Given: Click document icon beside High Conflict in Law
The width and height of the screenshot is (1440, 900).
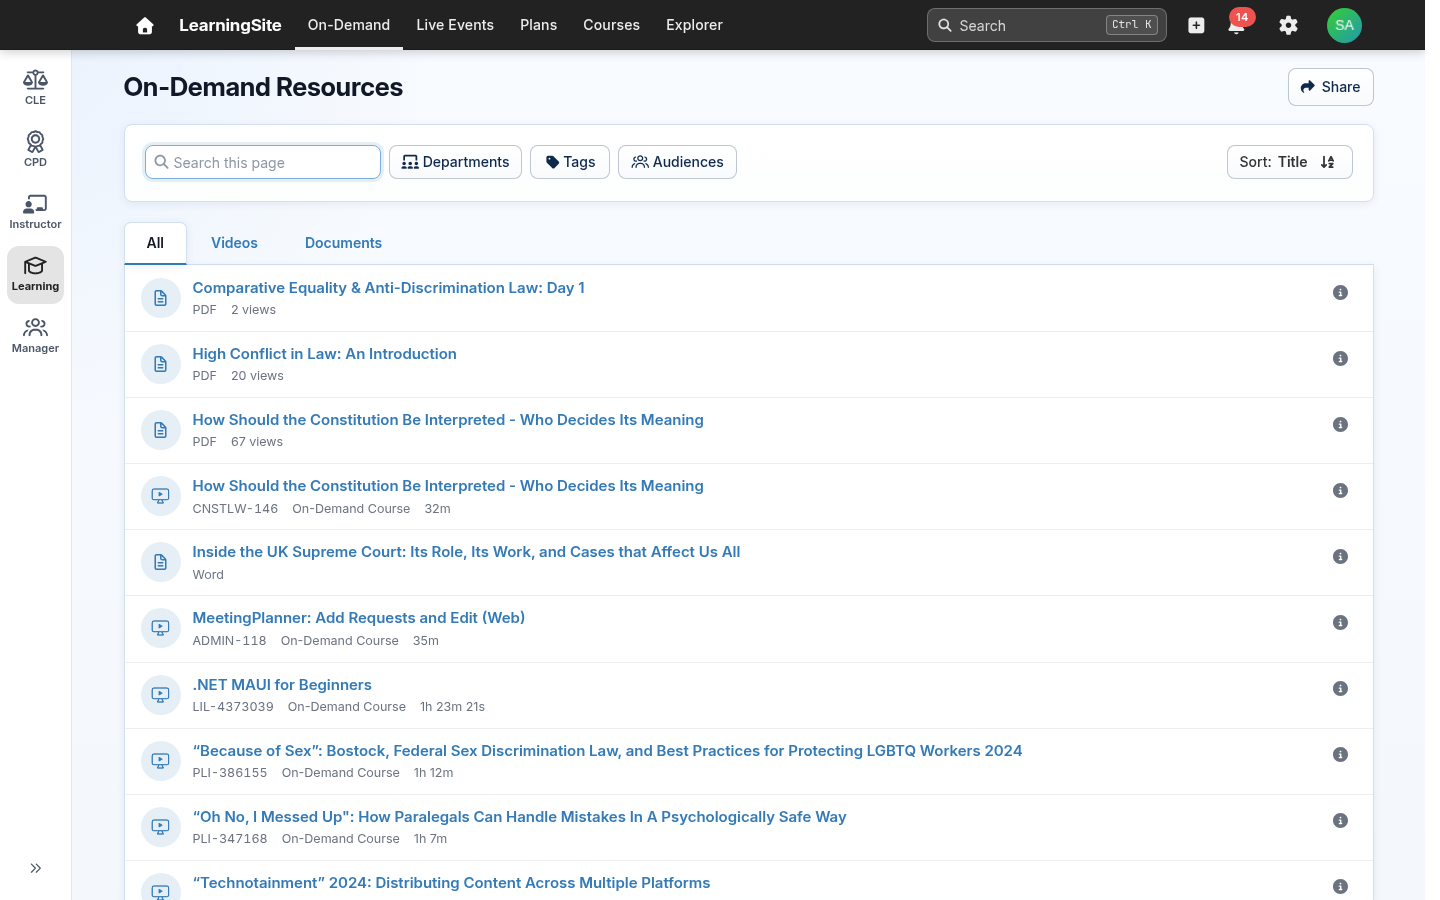Looking at the screenshot, I should 160,364.
